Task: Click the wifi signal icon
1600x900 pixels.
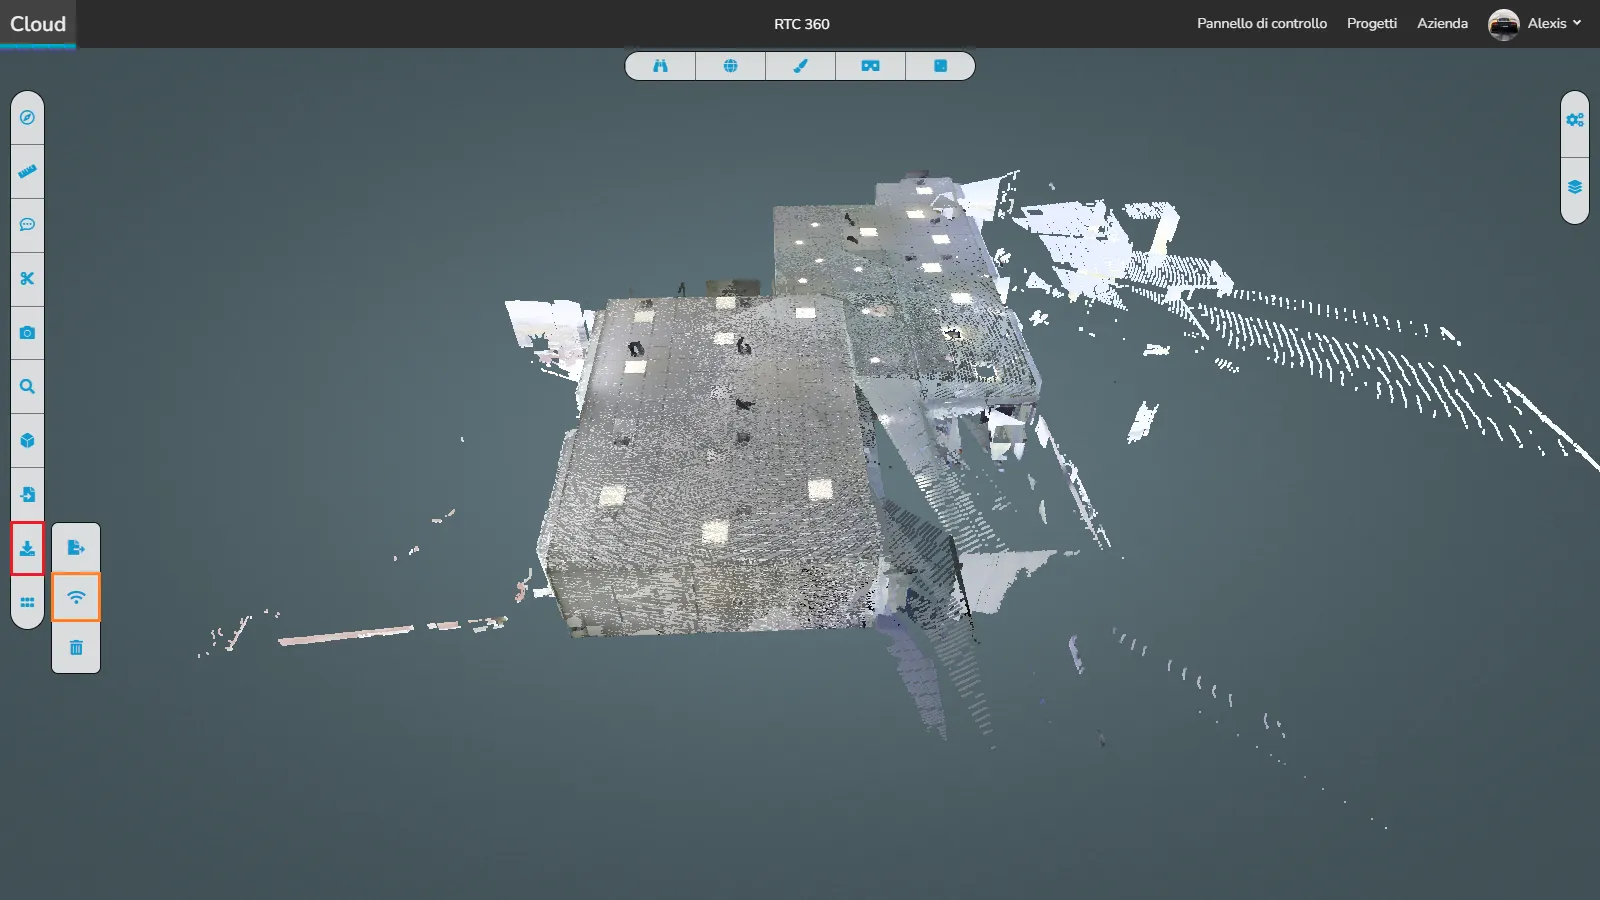Action: (x=76, y=597)
